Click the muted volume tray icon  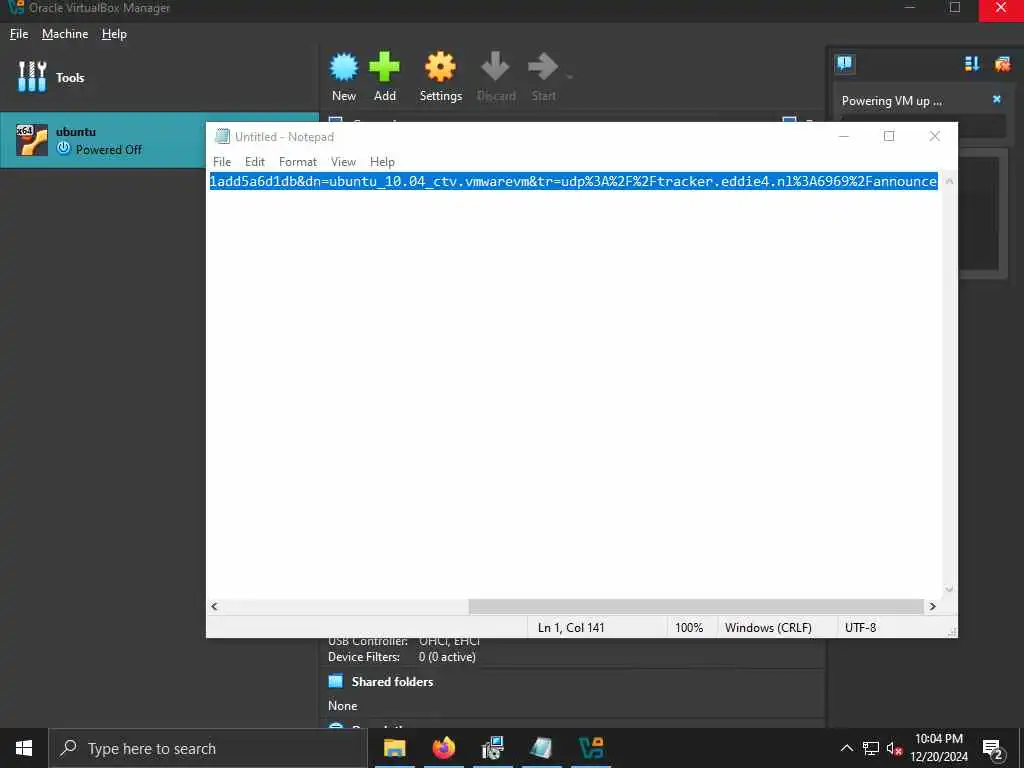coord(894,748)
